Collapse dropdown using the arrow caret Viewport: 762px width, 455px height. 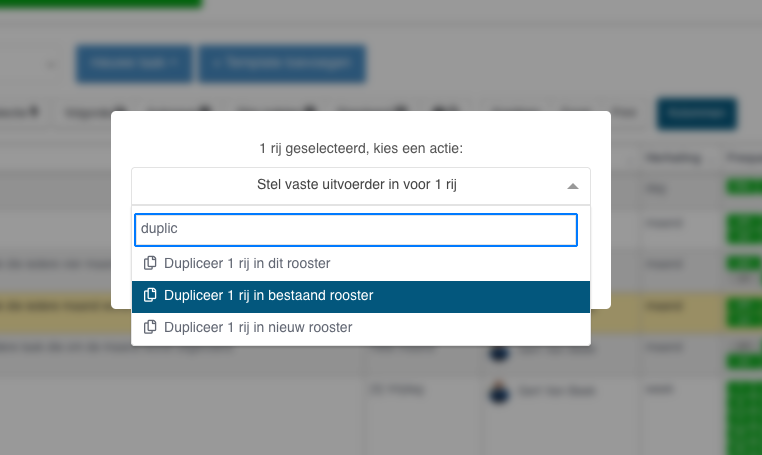tap(572, 186)
